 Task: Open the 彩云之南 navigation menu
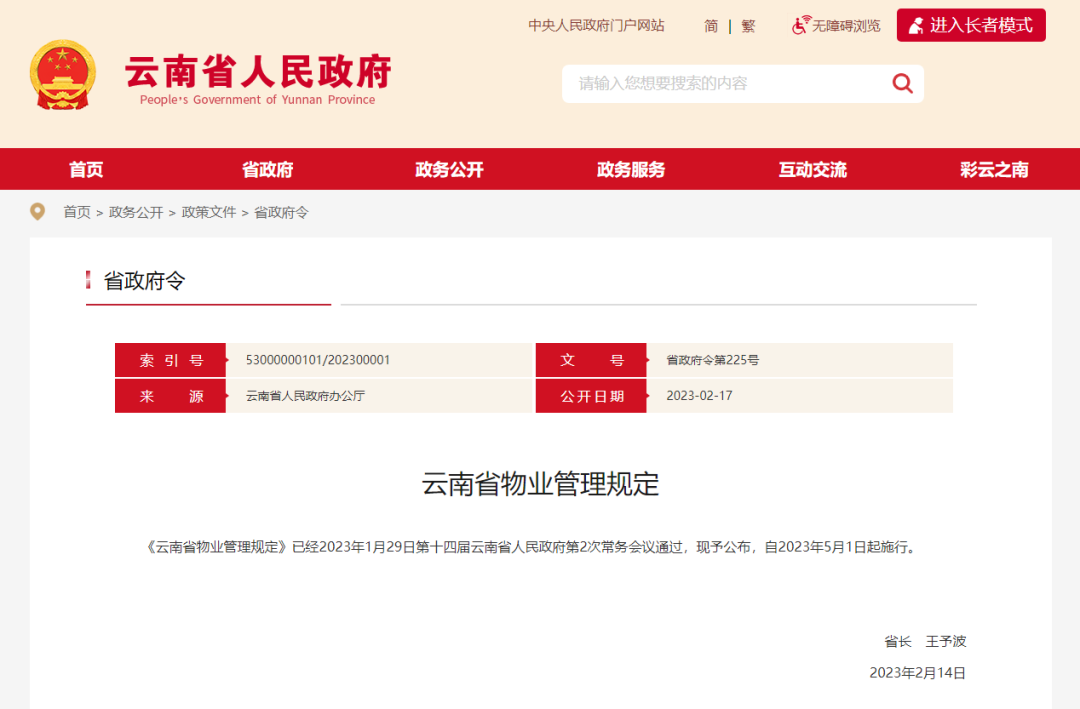994,170
